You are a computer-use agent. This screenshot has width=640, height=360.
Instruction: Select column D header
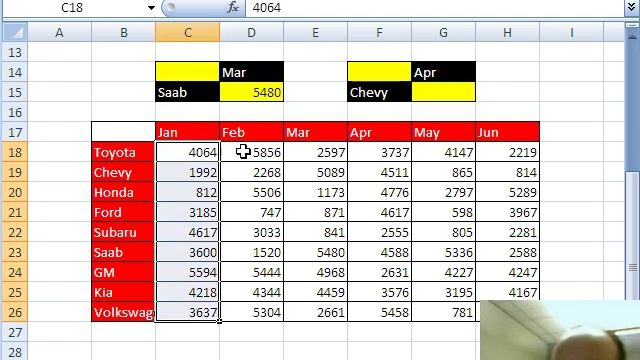click(x=251, y=32)
